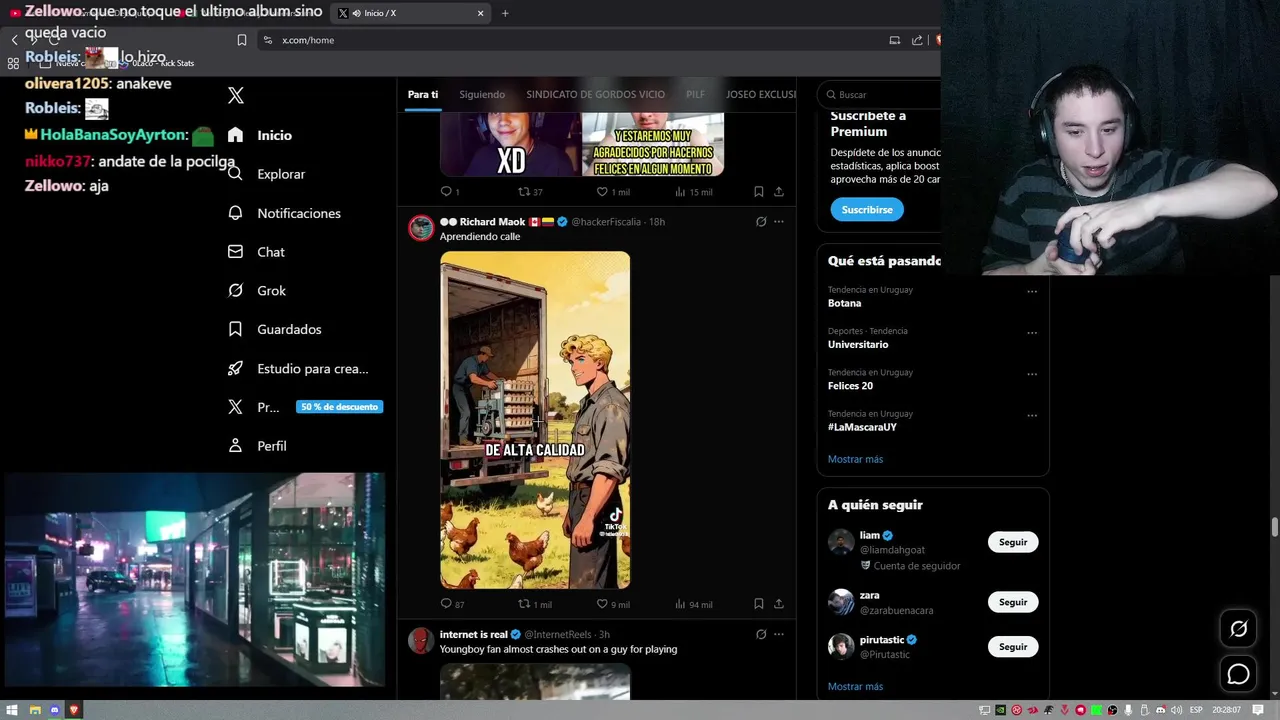Click the Buscar search field
The width and height of the screenshot is (1280, 720).
pos(880,94)
